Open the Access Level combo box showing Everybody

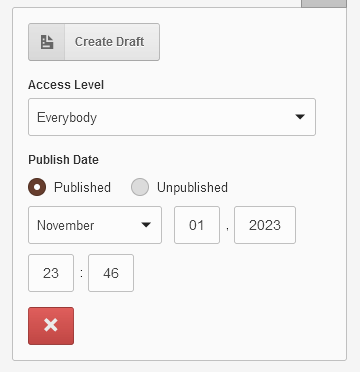(x=172, y=117)
